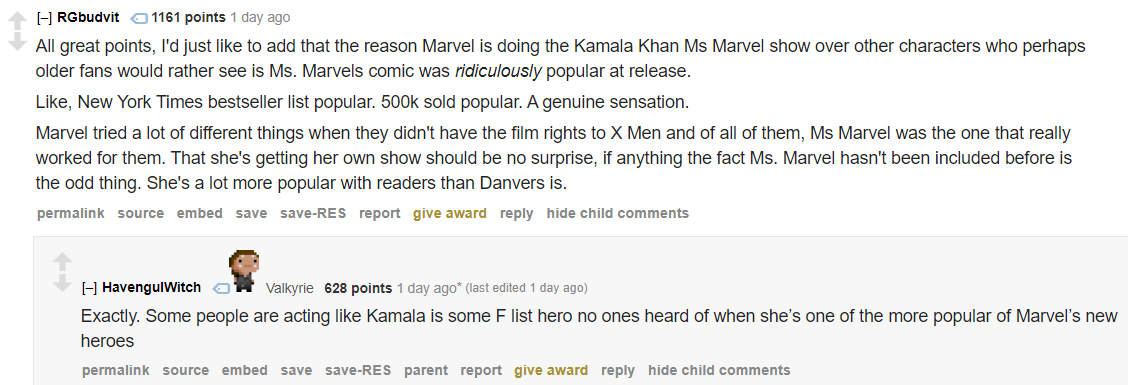Open the RGbudvit user profile
1128x385 pixels.
pyautogui.click(x=88, y=17)
